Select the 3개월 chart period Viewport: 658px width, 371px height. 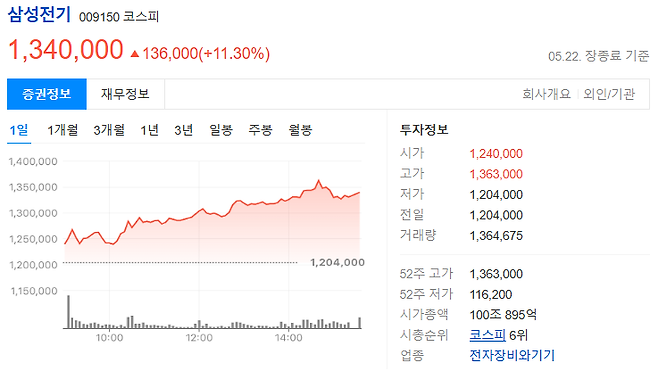coord(109,130)
